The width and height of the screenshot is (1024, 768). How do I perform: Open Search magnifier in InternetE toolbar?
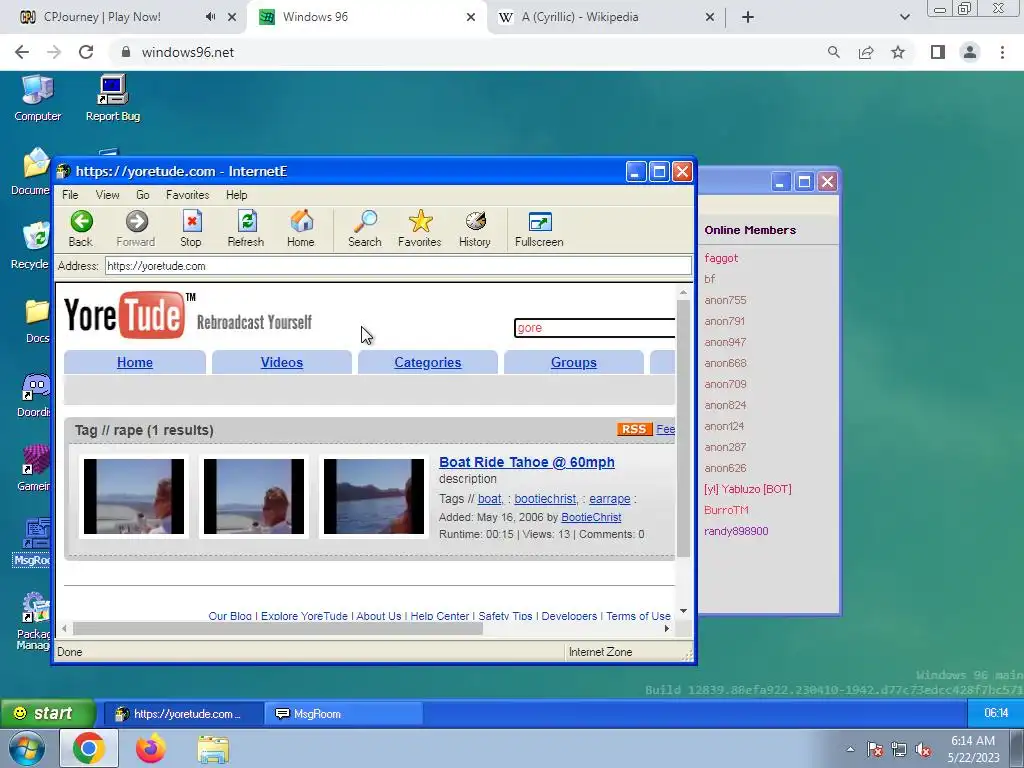coord(364,229)
